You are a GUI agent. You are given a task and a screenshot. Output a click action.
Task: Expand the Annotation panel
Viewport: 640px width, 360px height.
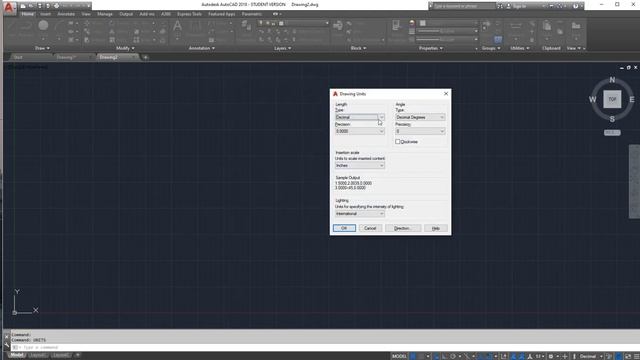(202, 48)
